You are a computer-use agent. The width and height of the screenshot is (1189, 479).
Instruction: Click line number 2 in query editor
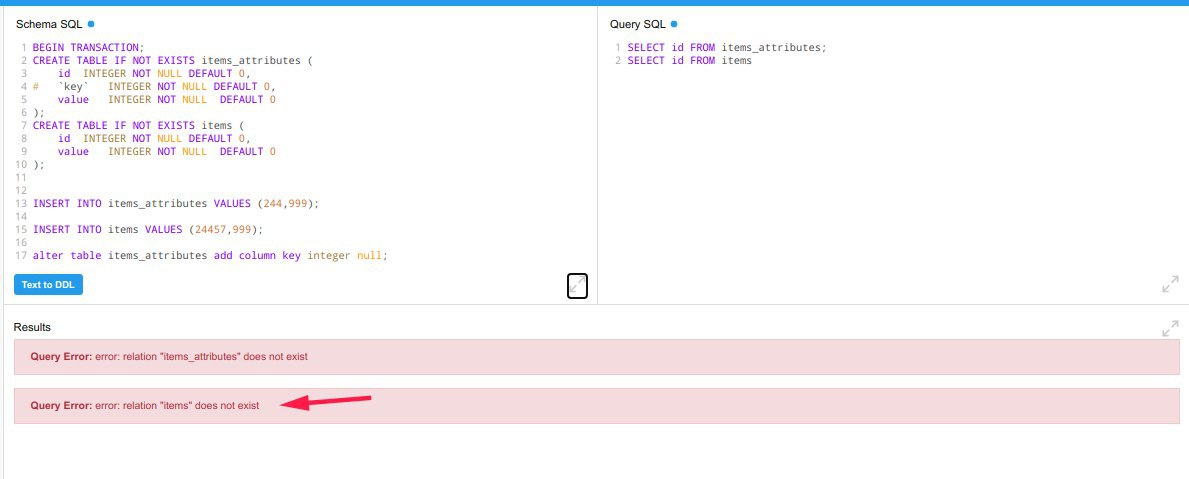click(x=619, y=60)
